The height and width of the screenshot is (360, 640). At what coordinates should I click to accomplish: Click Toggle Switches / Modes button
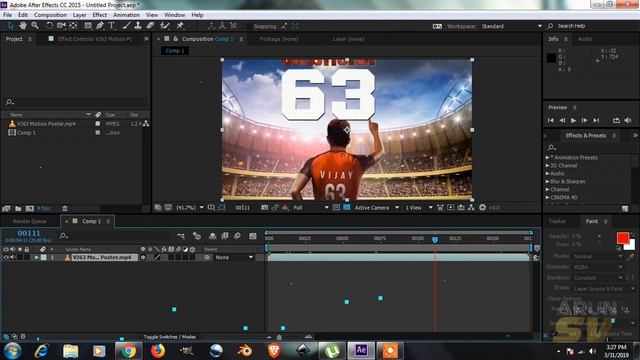(169, 337)
